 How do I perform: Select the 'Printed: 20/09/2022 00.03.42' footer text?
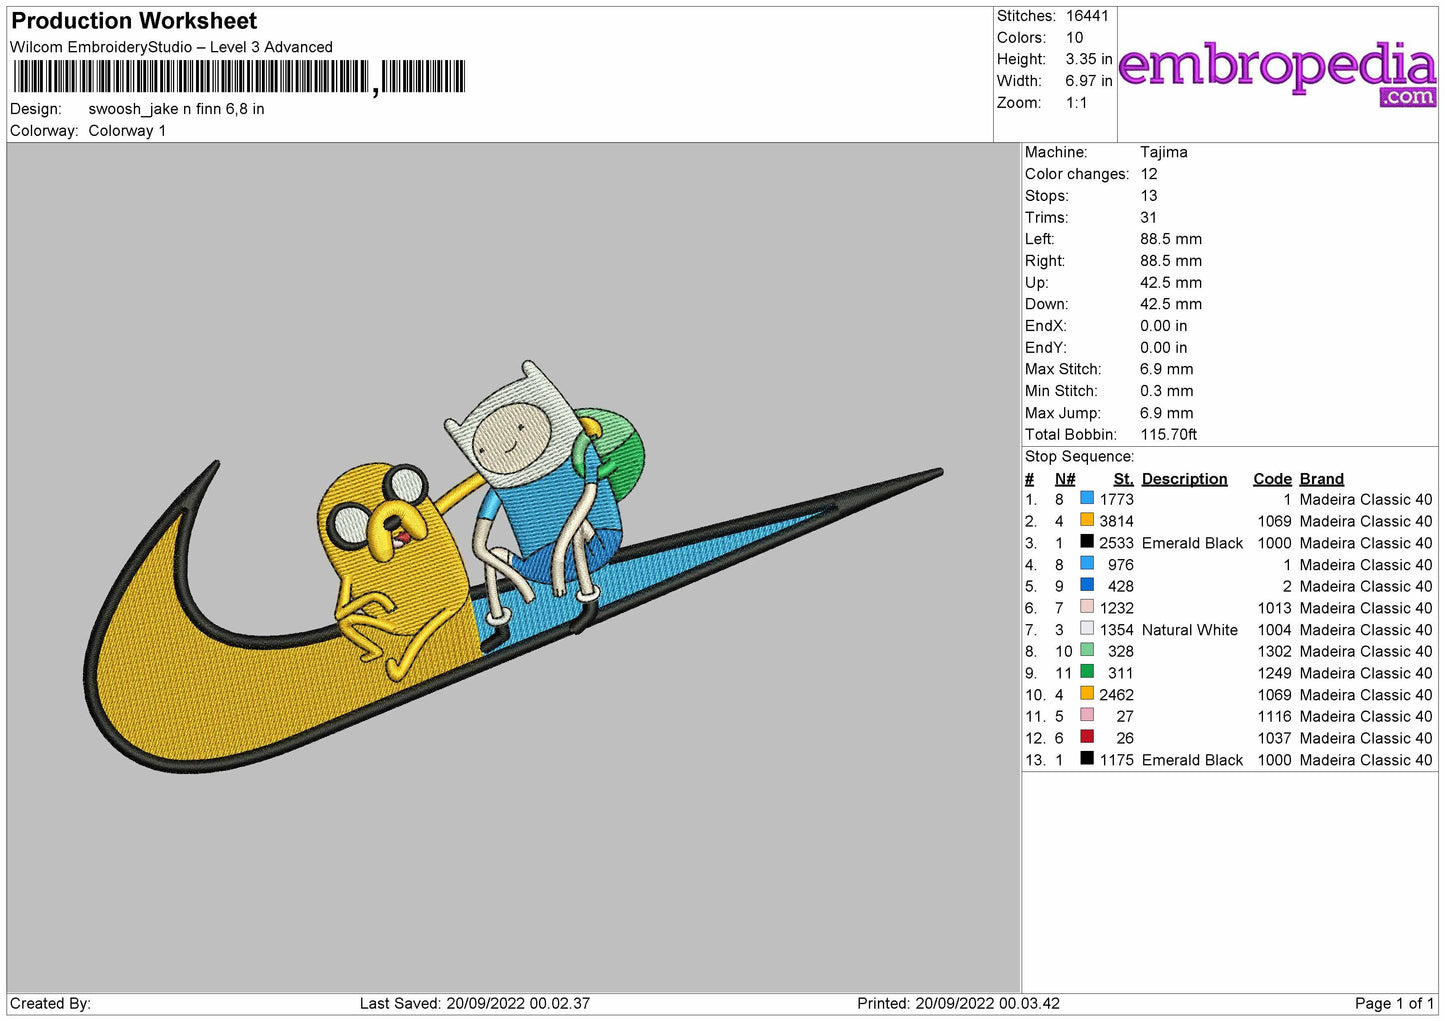pos(958,1003)
